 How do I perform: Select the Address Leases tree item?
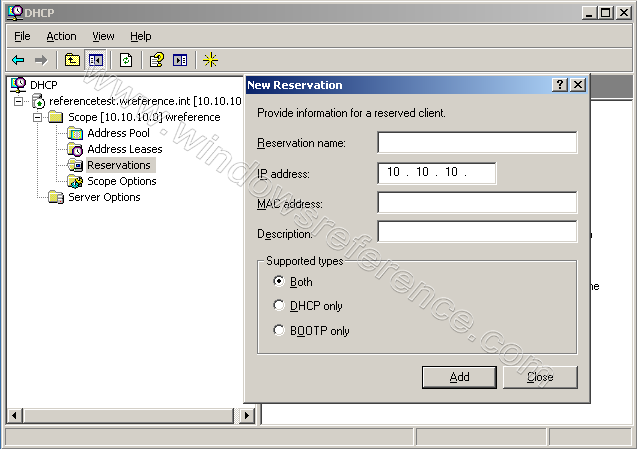125,149
